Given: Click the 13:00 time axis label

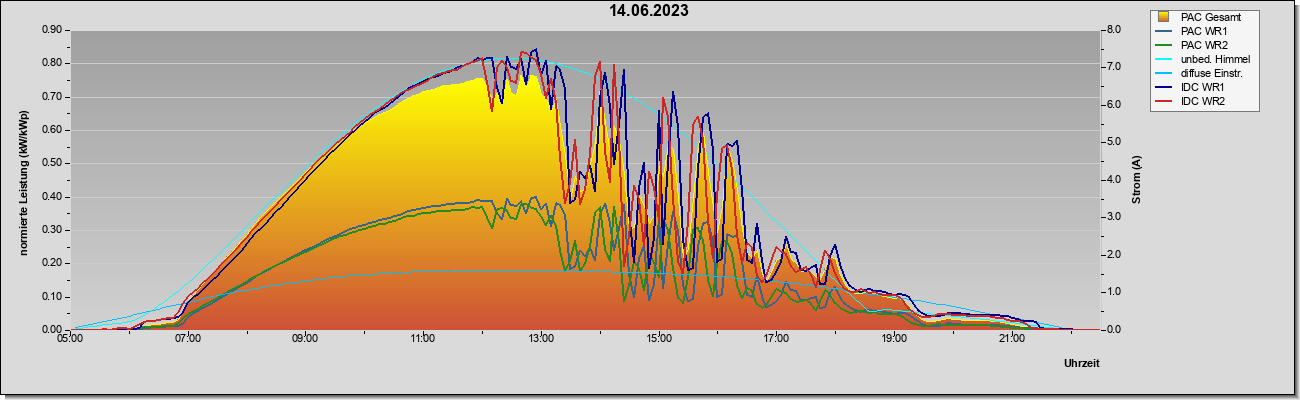Looking at the screenshot, I should pos(540,339).
